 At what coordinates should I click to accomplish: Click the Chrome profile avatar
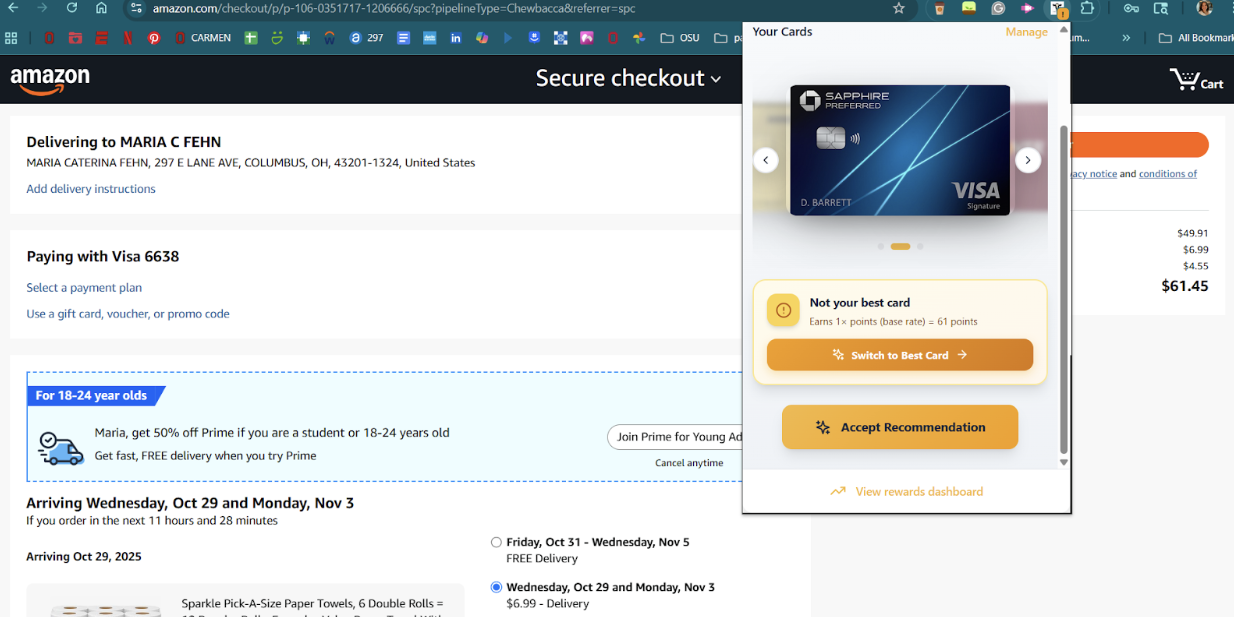pos(1204,8)
